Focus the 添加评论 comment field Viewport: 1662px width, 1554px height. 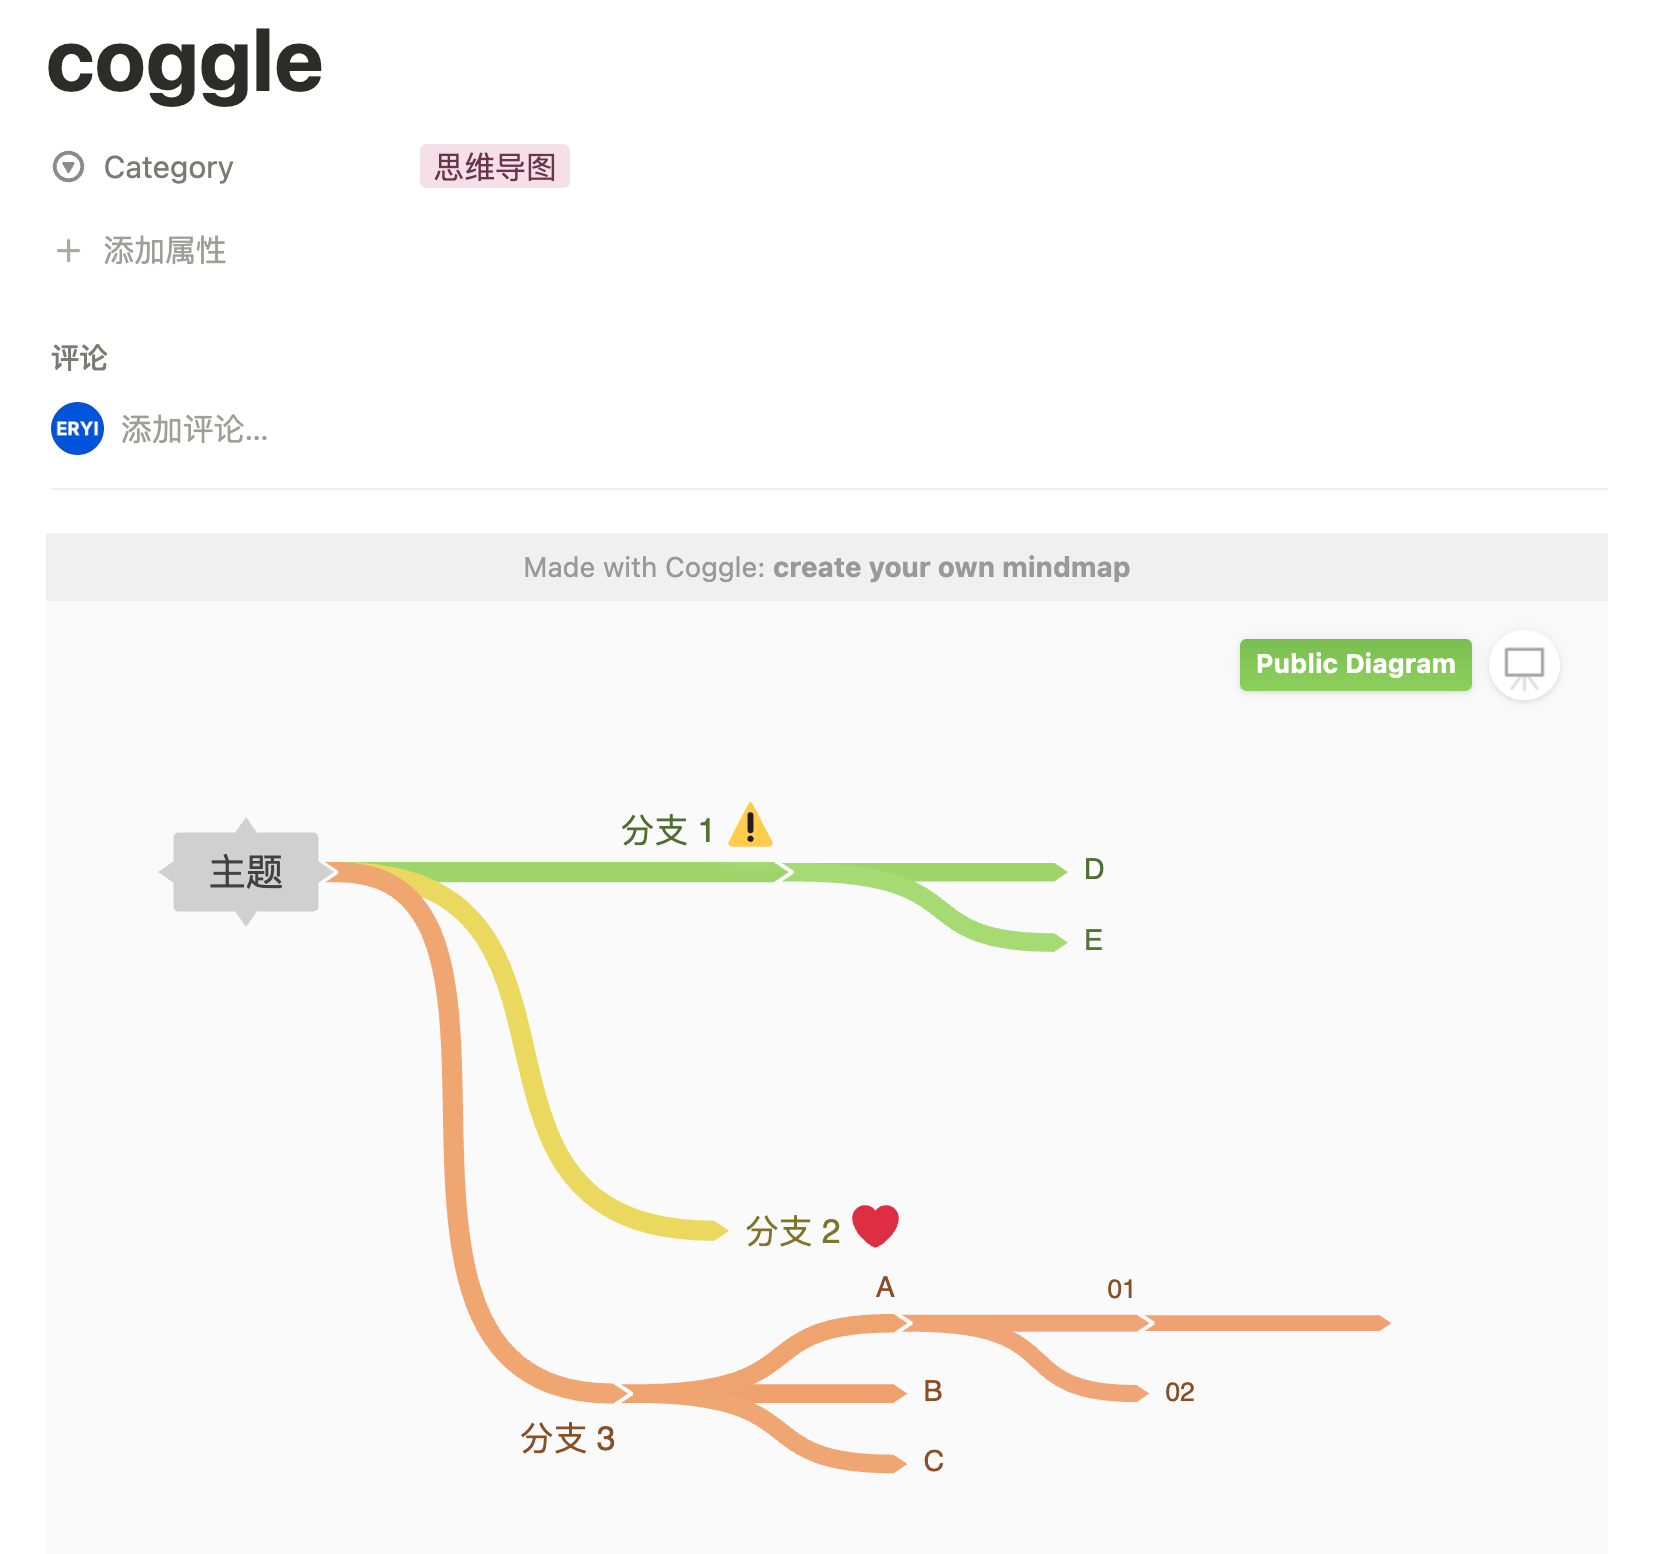[195, 429]
